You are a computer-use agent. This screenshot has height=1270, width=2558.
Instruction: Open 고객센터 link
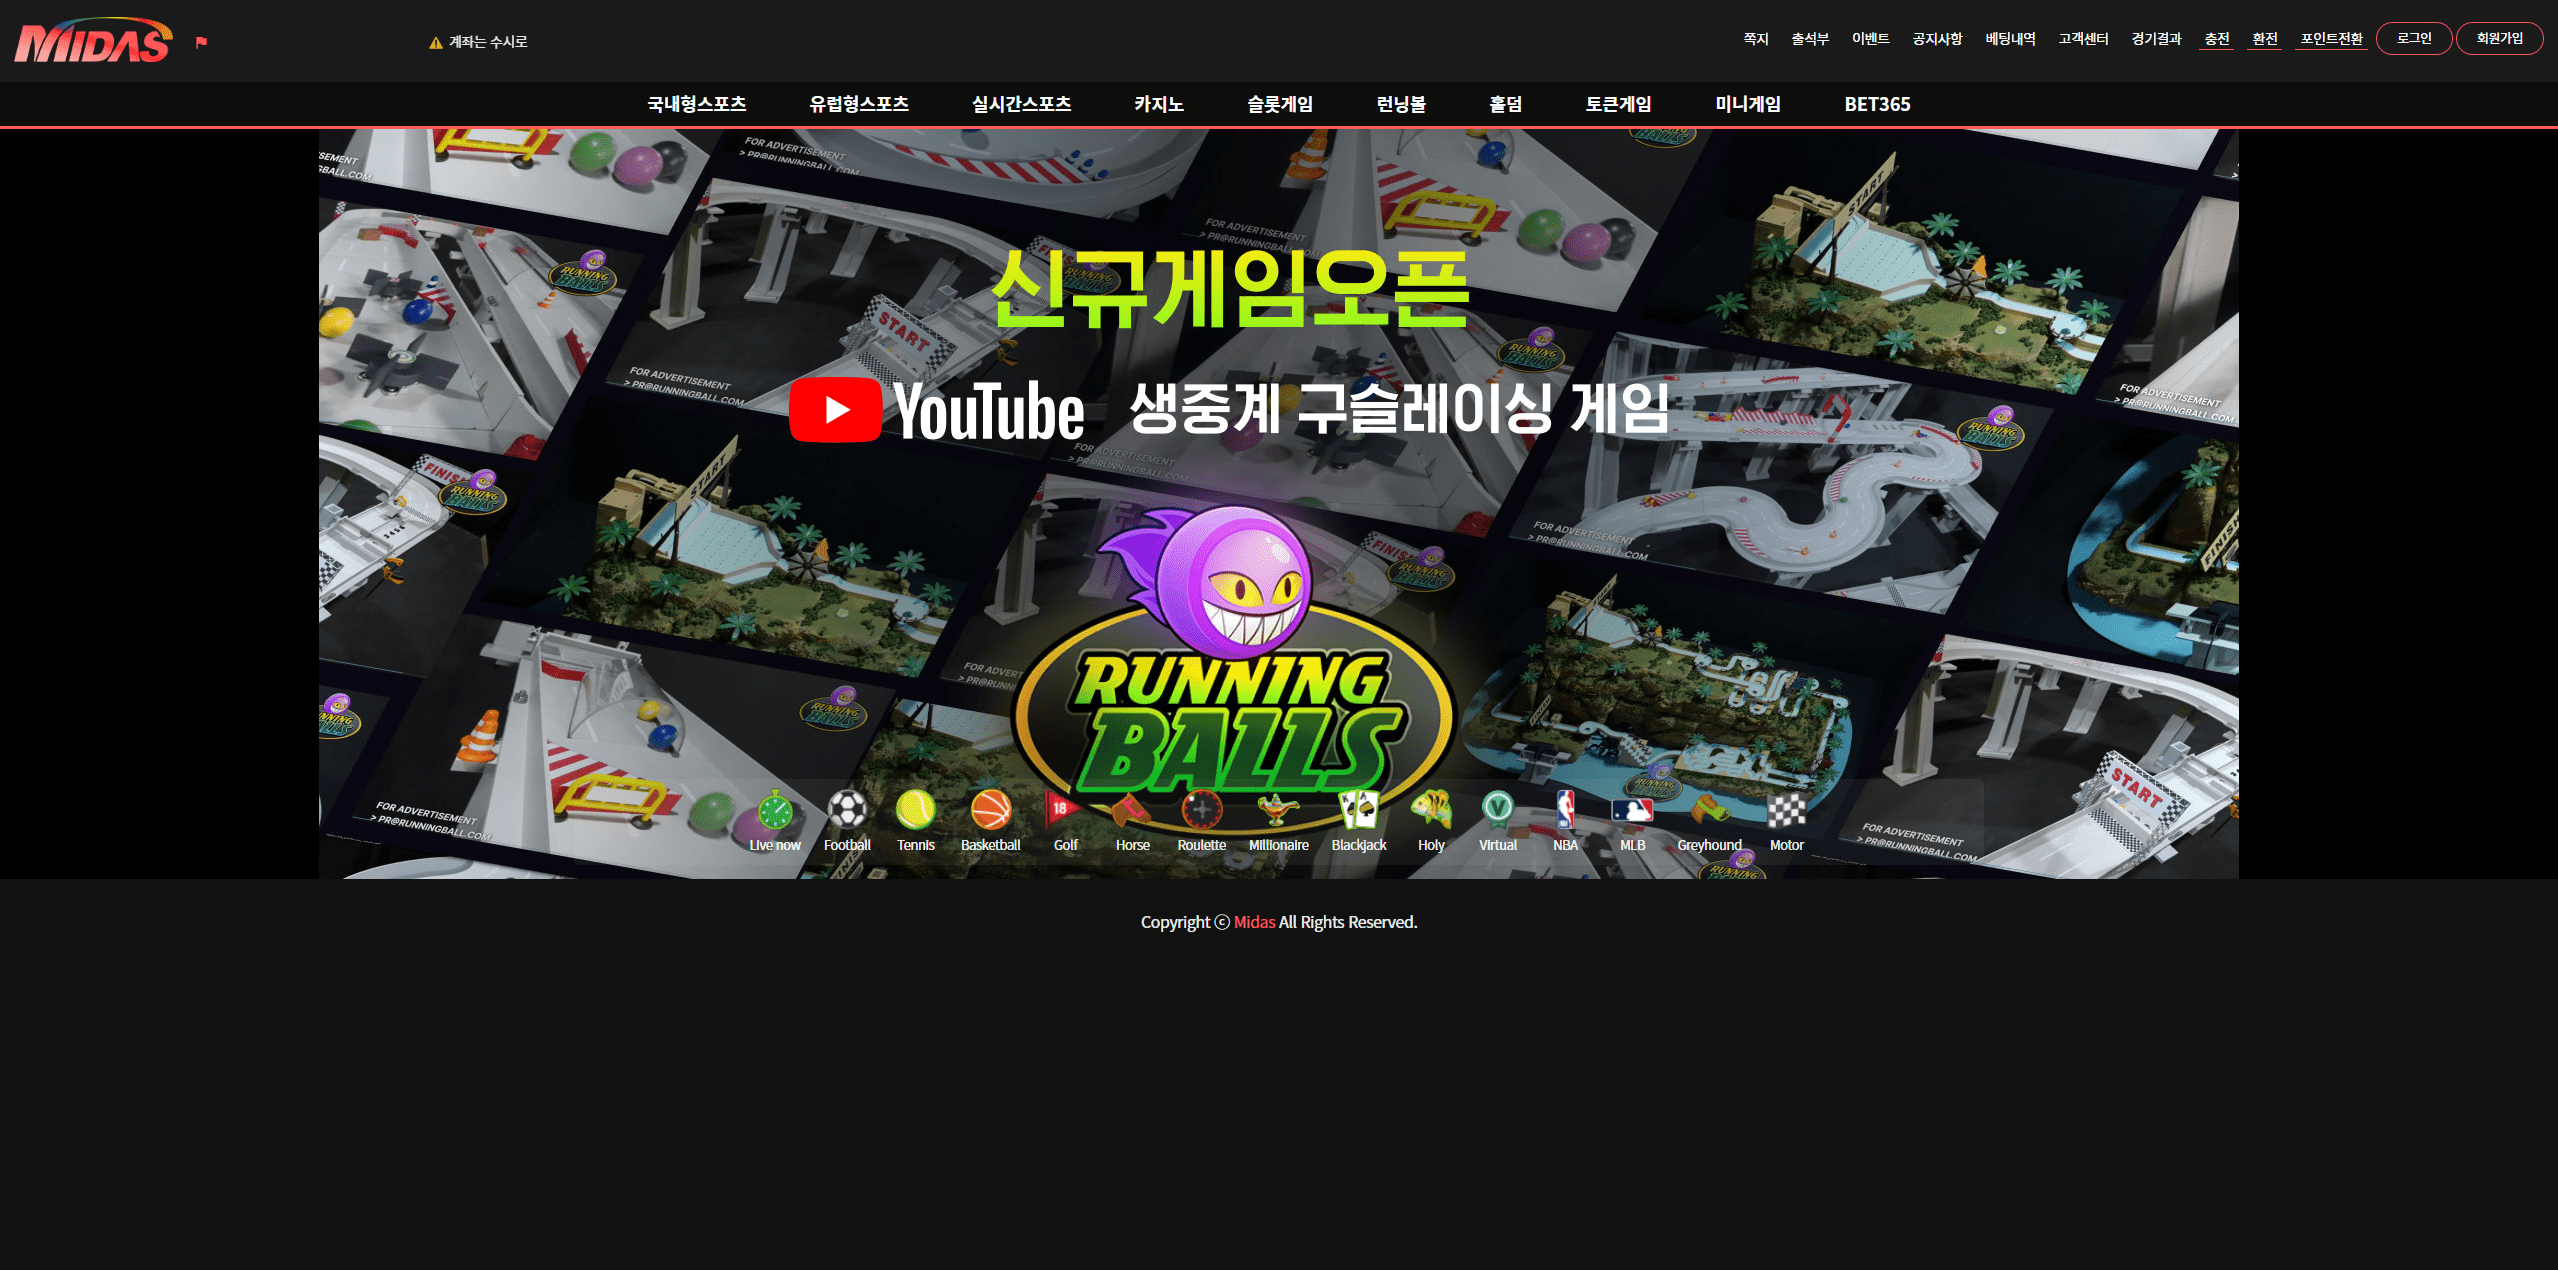(x=2083, y=39)
